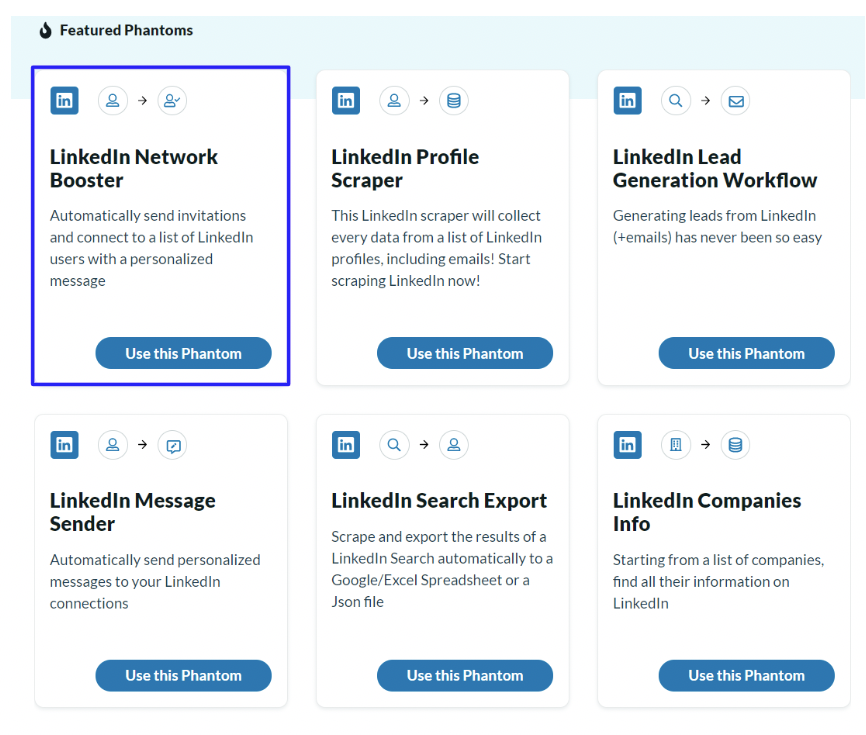
Task: Click the chat bubble icon on Message Sender
Action: click(172, 445)
